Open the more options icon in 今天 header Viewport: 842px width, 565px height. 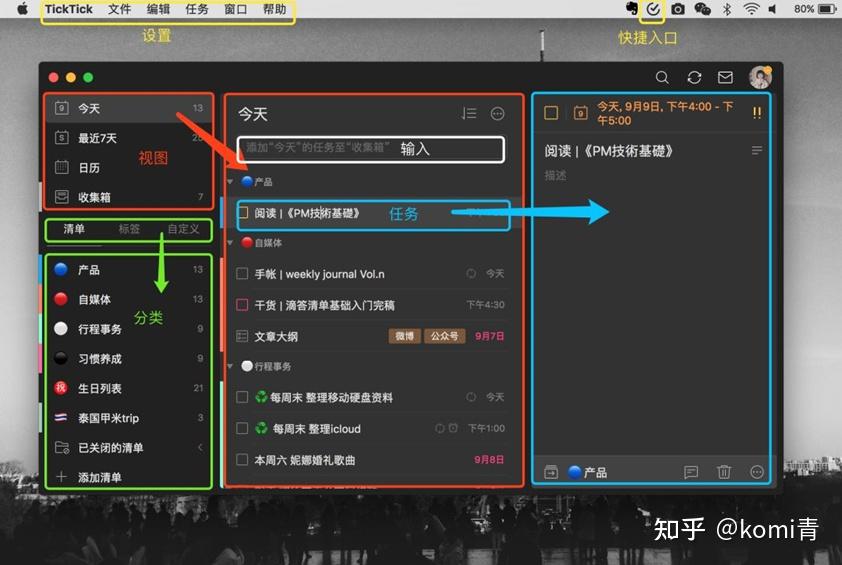tap(498, 113)
